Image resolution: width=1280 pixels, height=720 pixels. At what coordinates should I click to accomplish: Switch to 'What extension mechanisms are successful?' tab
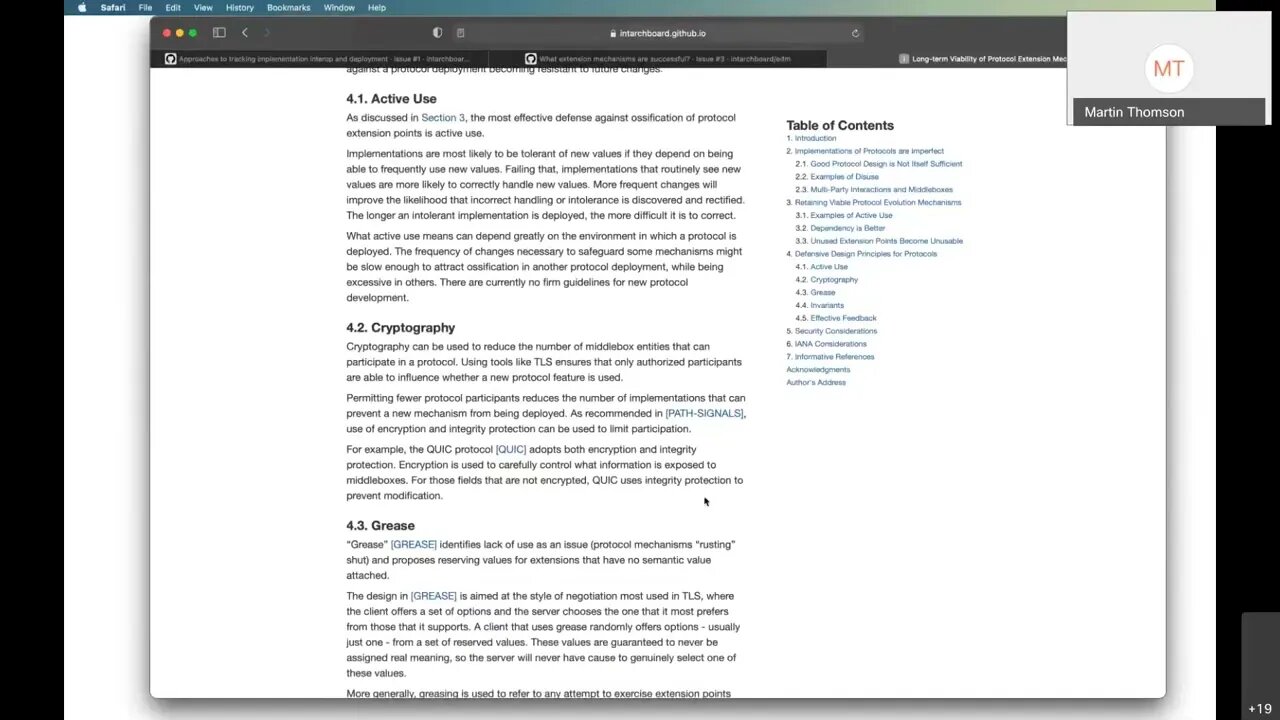click(x=658, y=59)
